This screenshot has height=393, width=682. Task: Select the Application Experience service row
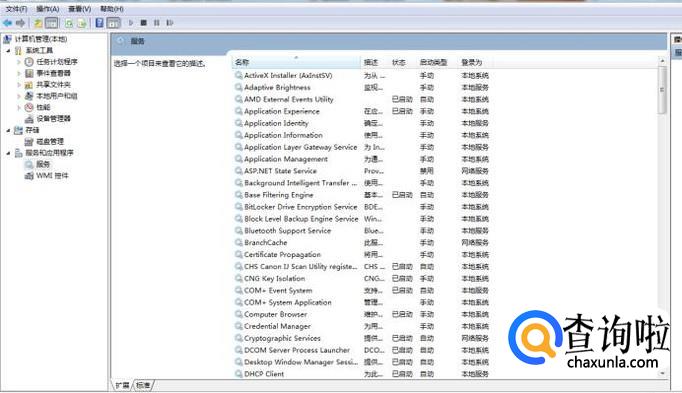pyautogui.click(x=362, y=111)
